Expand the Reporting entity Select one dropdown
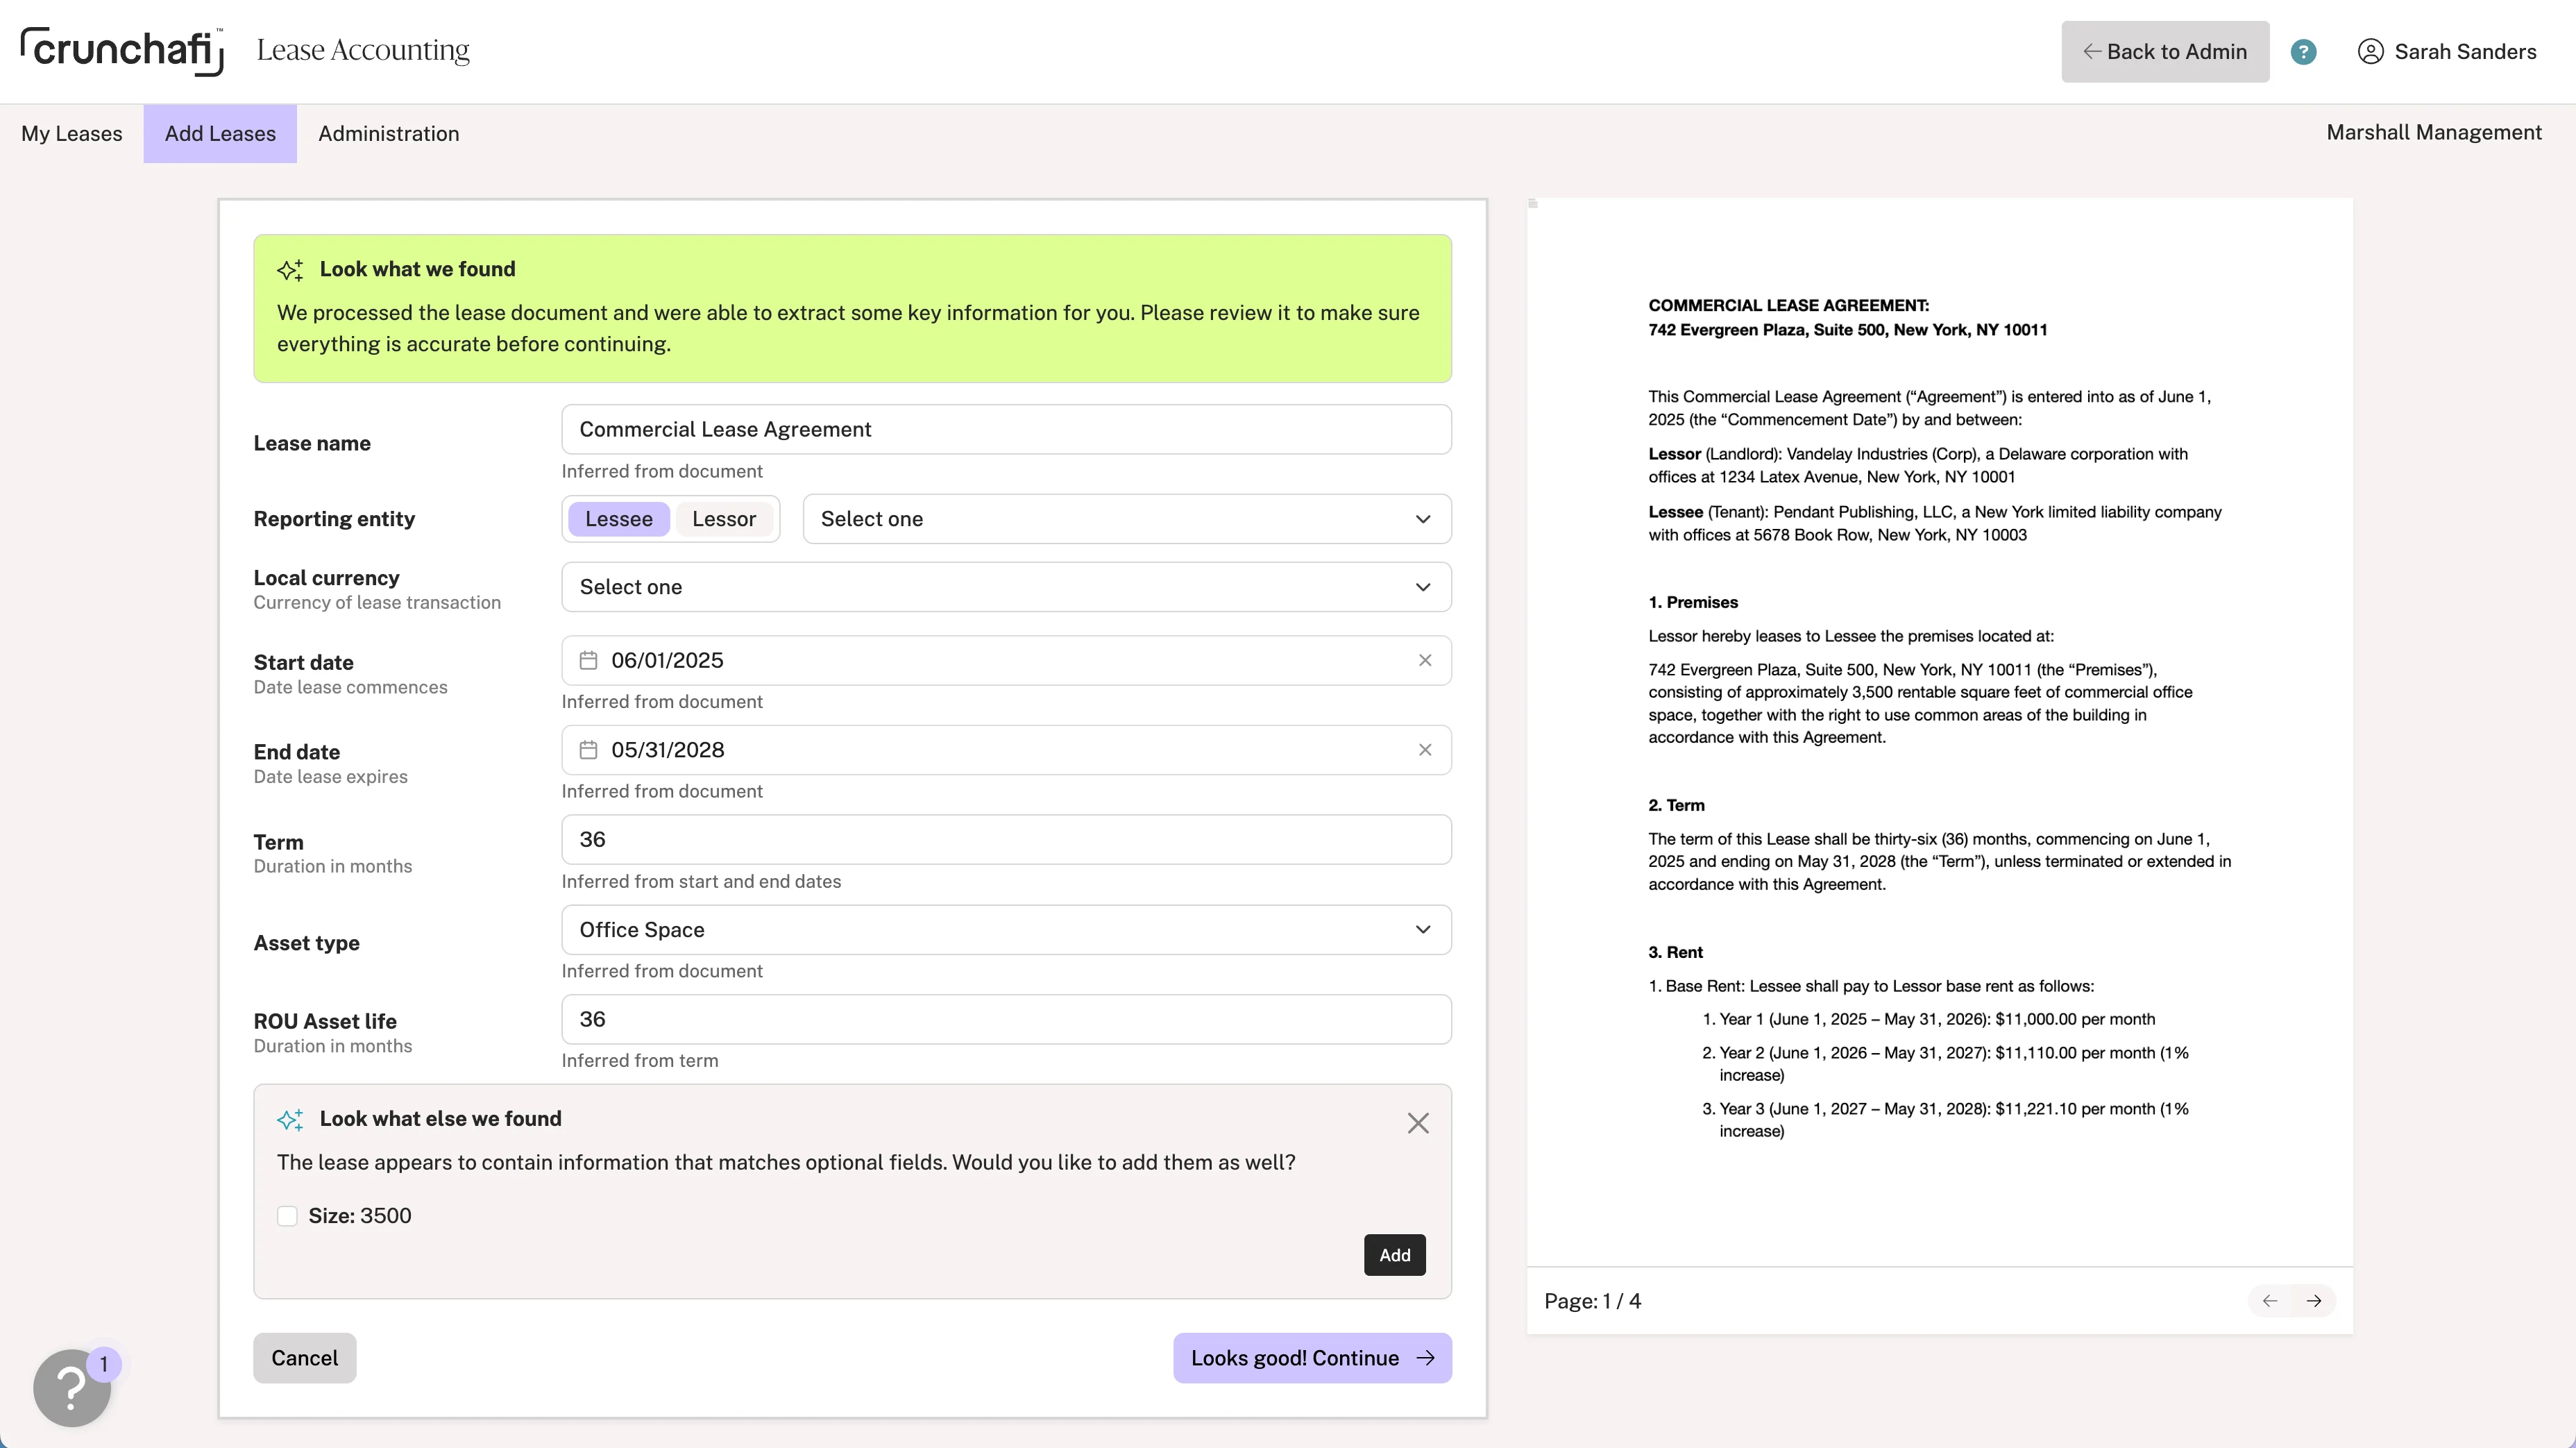The height and width of the screenshot is (1448, 2576). tap(1126, 519)
